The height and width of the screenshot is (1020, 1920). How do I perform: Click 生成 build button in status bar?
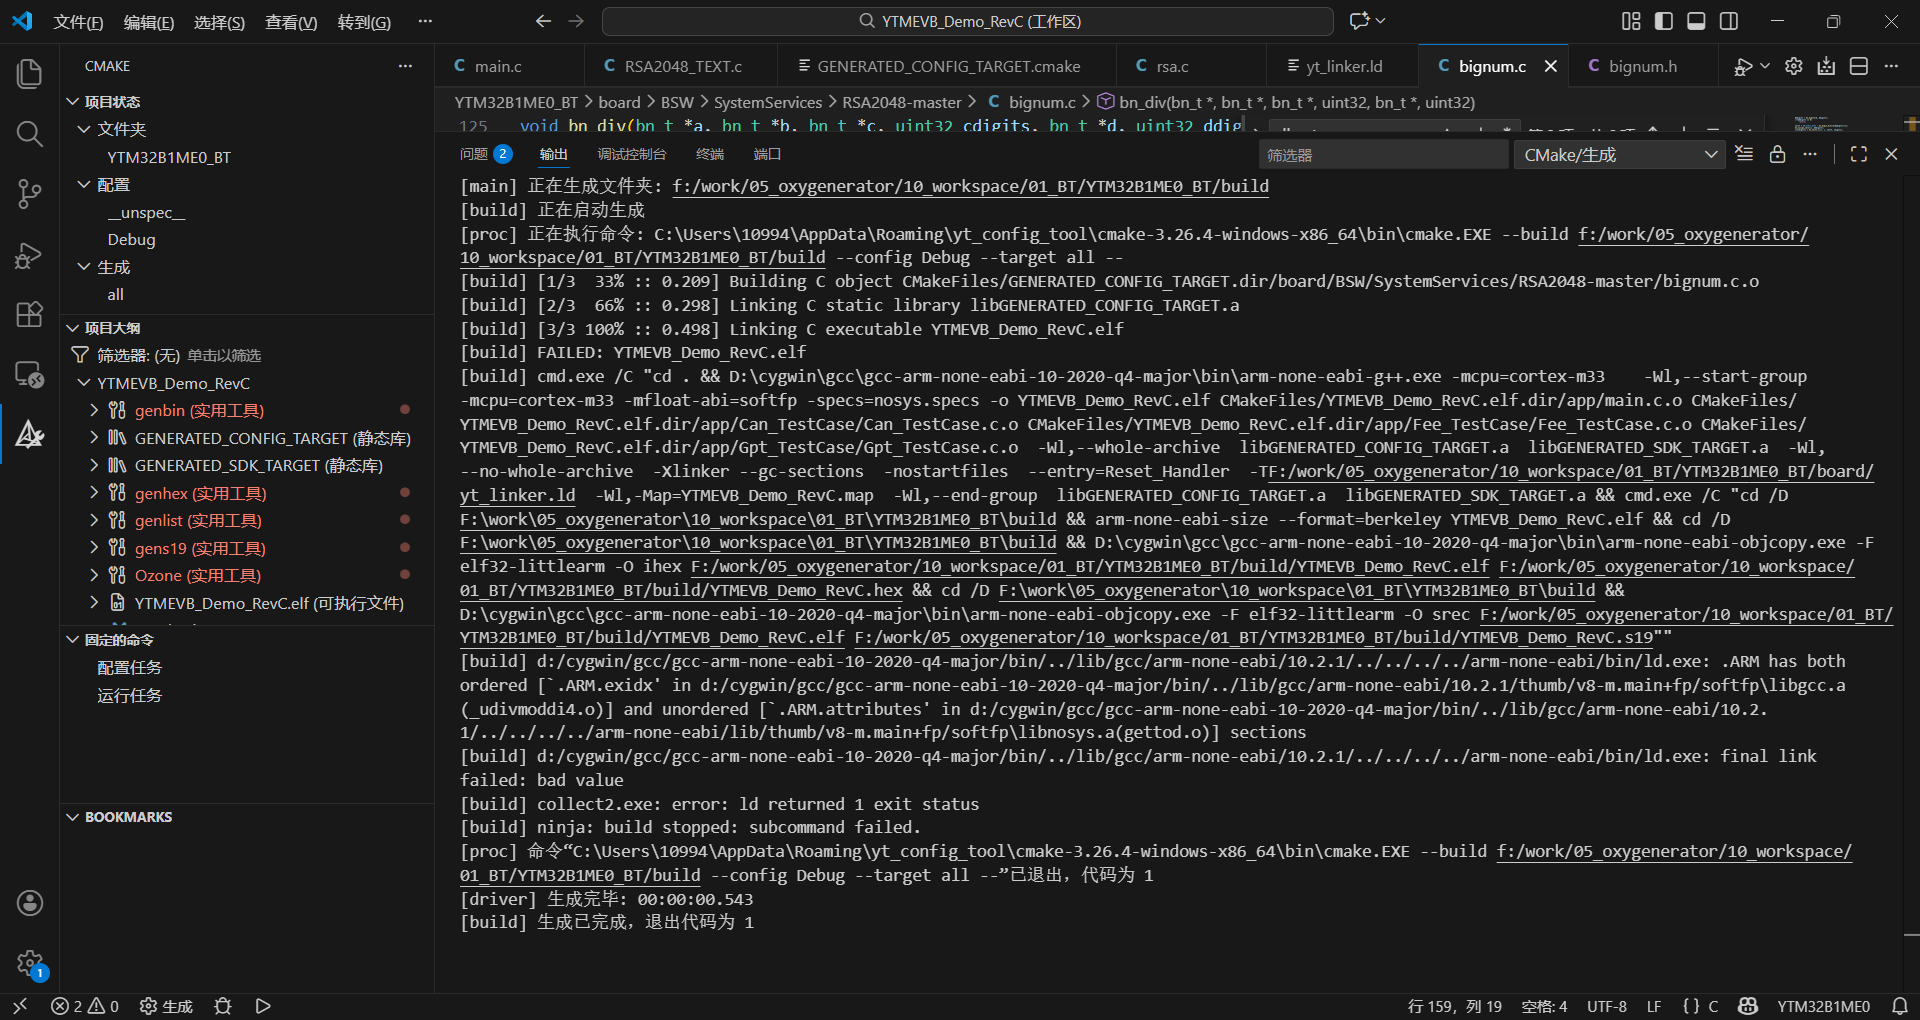(167, 1006)
